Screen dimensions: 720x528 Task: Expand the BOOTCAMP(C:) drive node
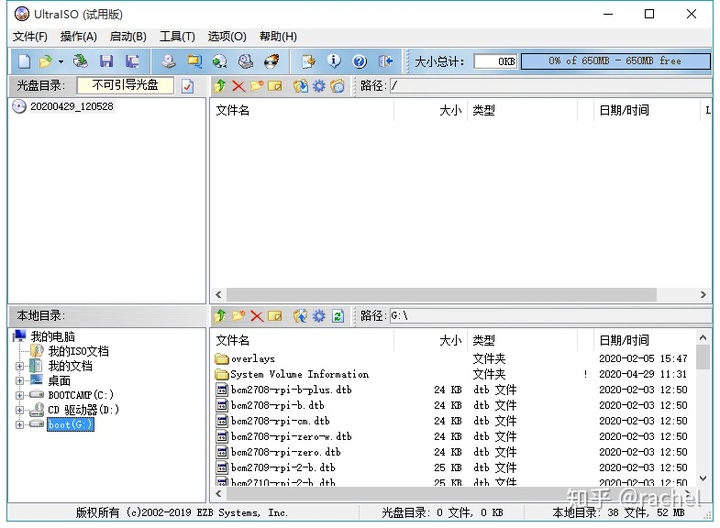20,395
